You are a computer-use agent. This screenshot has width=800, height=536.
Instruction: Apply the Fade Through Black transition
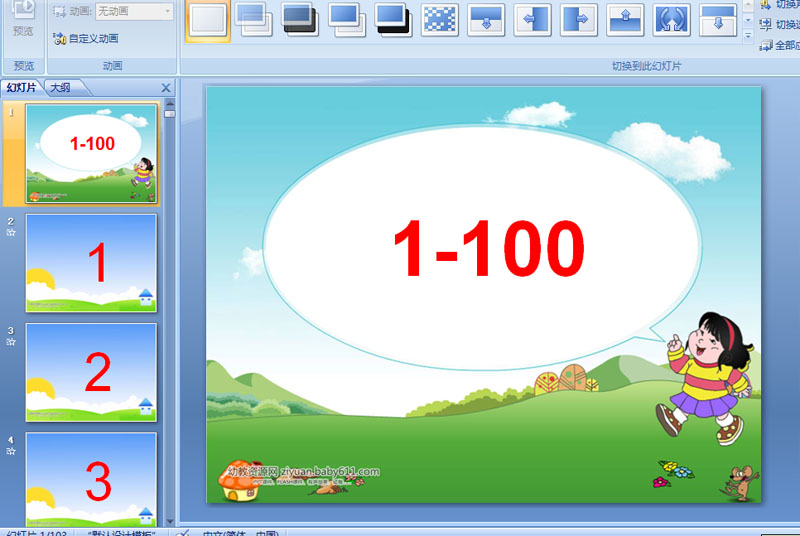[300, 20]
